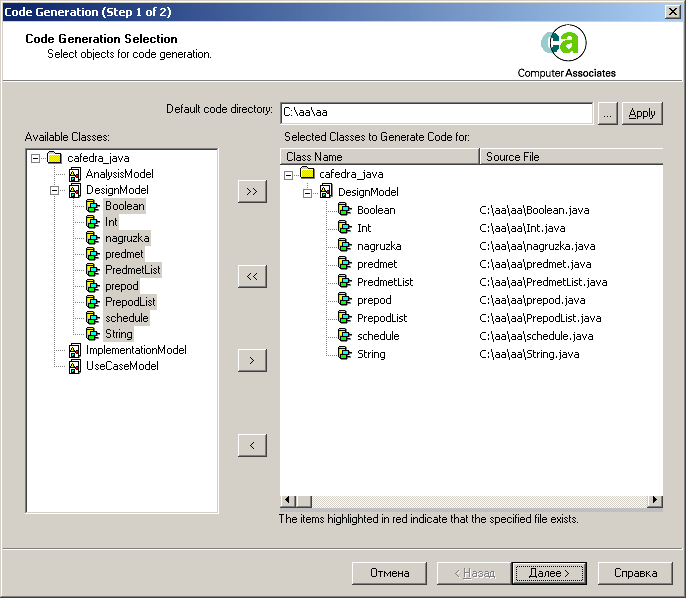
Task: Click the PredmetList class icon in Selected Classes
Action: pyautogui.click(x=345, y=282)
